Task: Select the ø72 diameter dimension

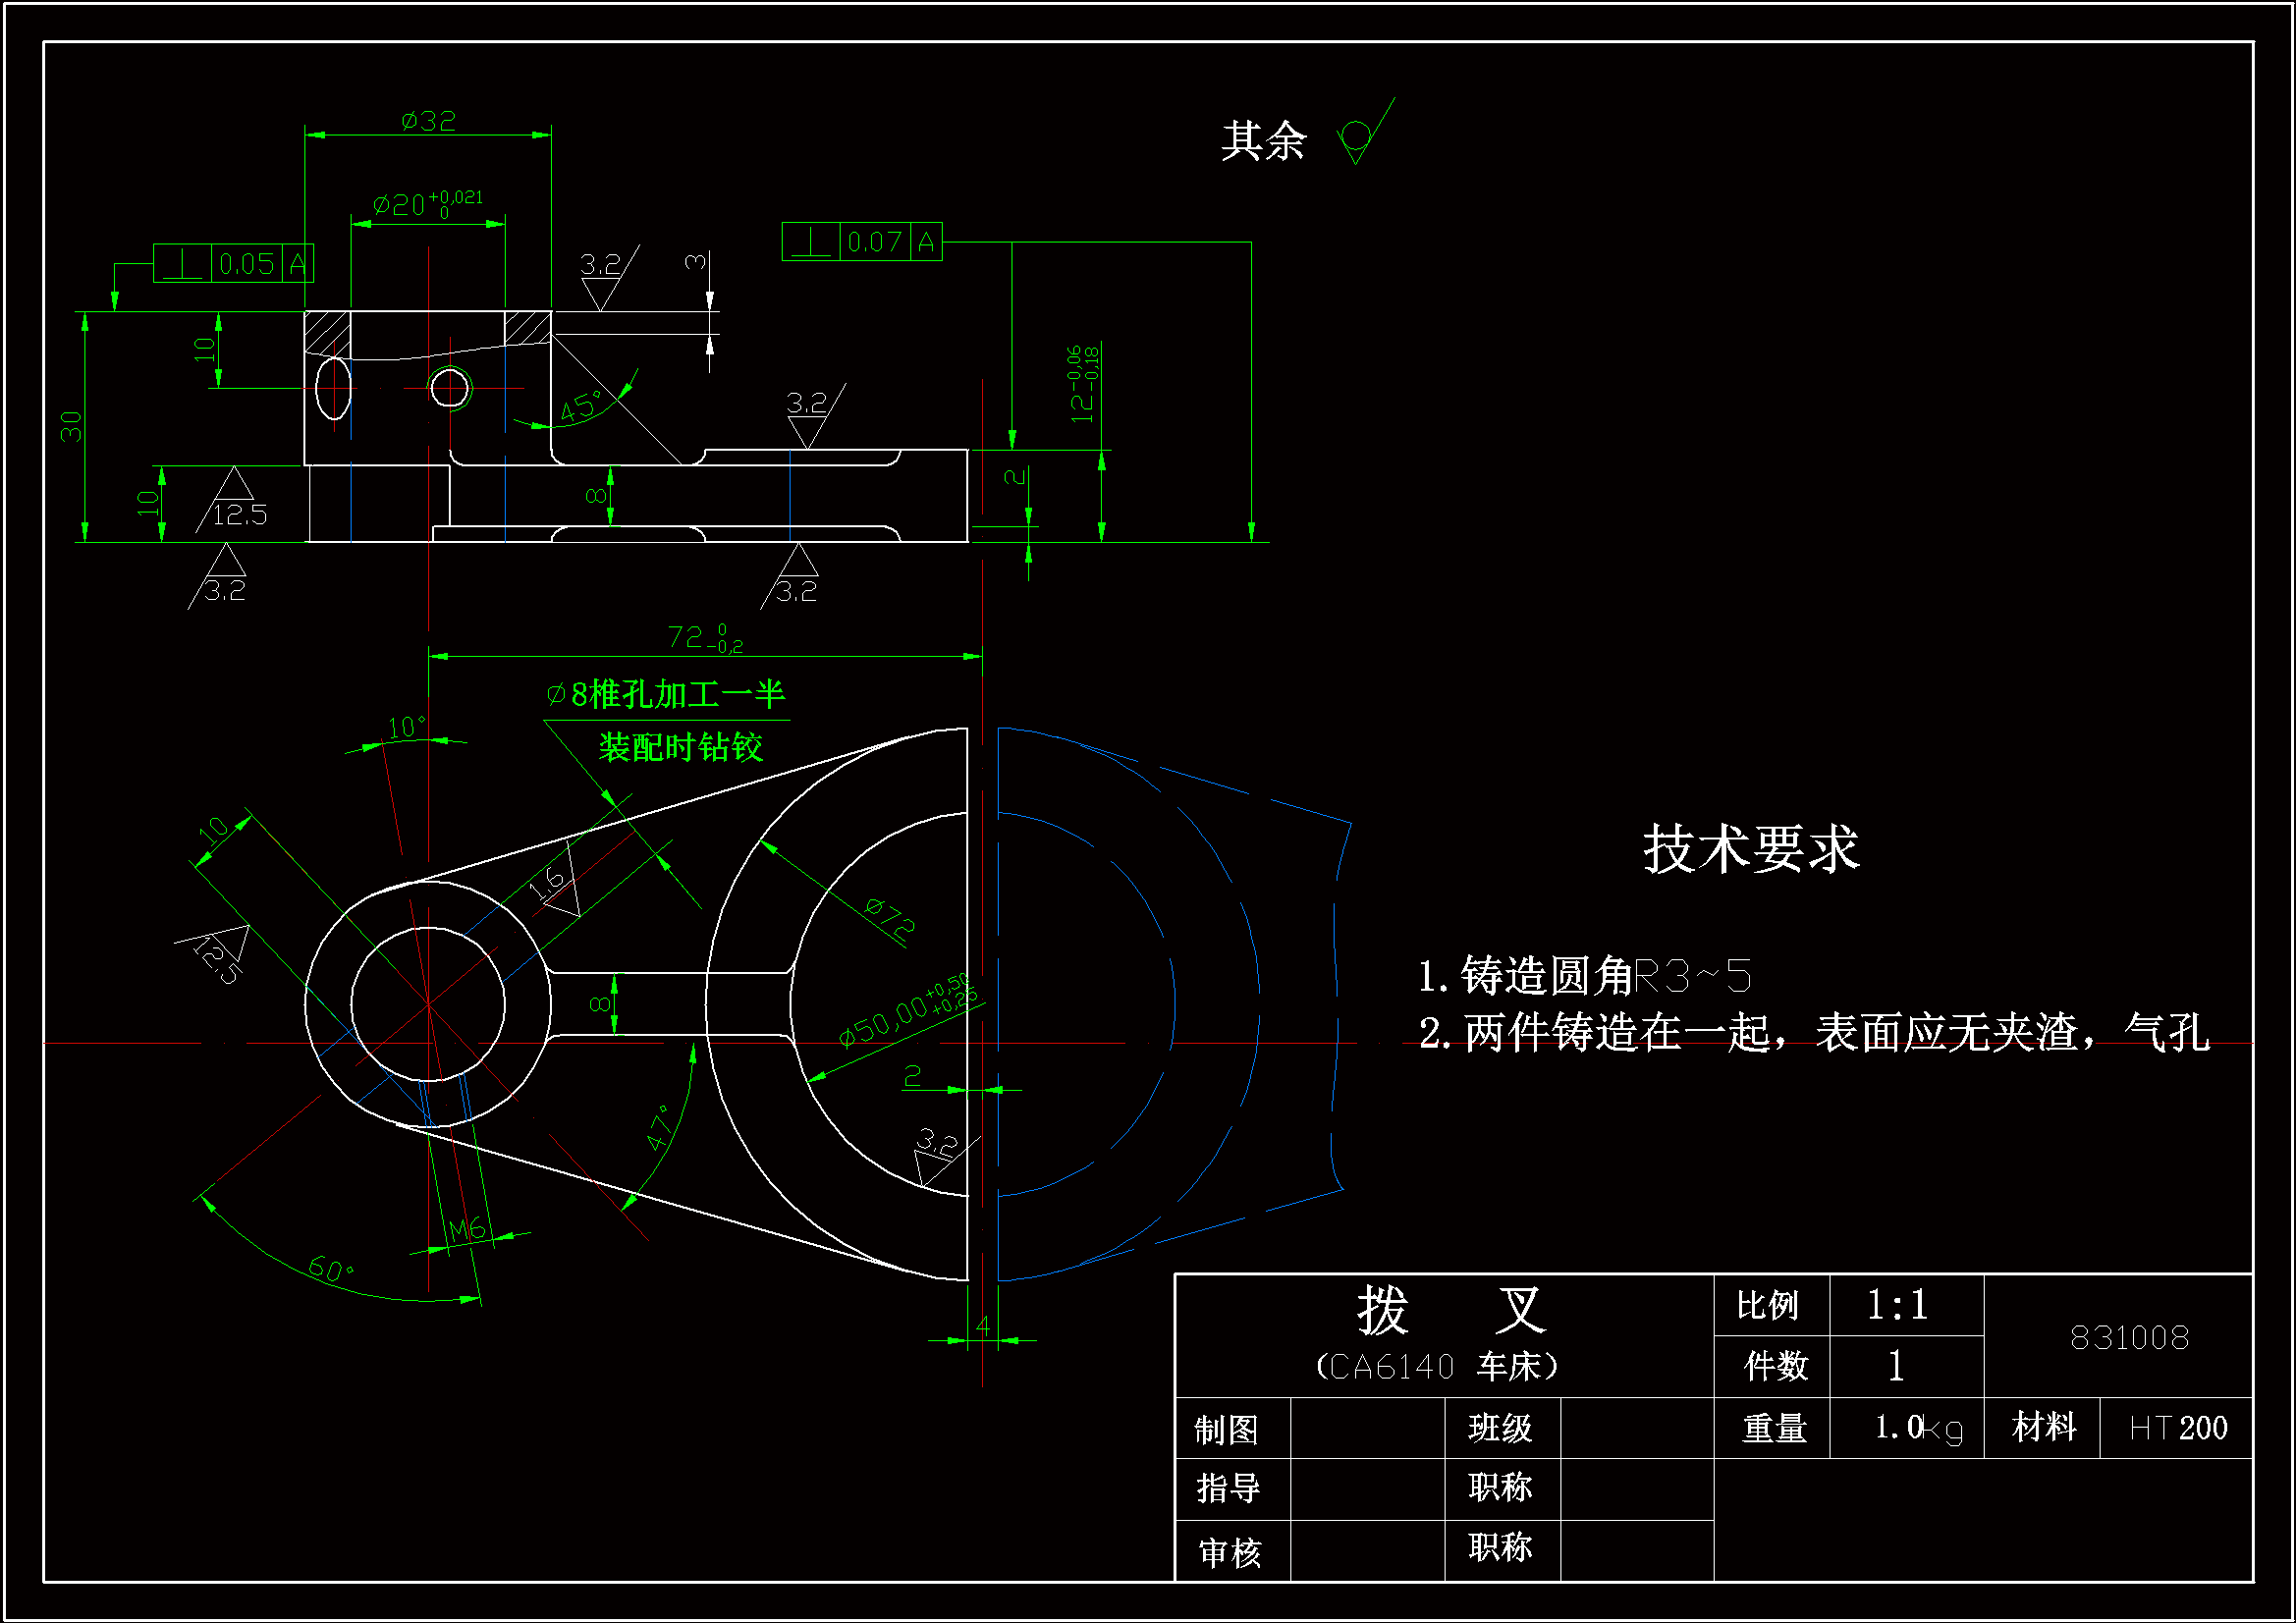Action: [x=889, y=918]
